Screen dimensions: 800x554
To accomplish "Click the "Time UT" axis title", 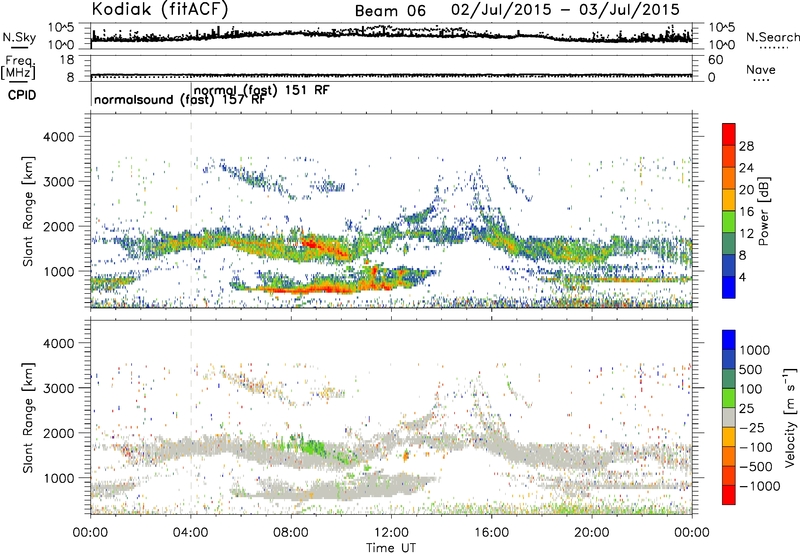I will (x=391, y=548).
